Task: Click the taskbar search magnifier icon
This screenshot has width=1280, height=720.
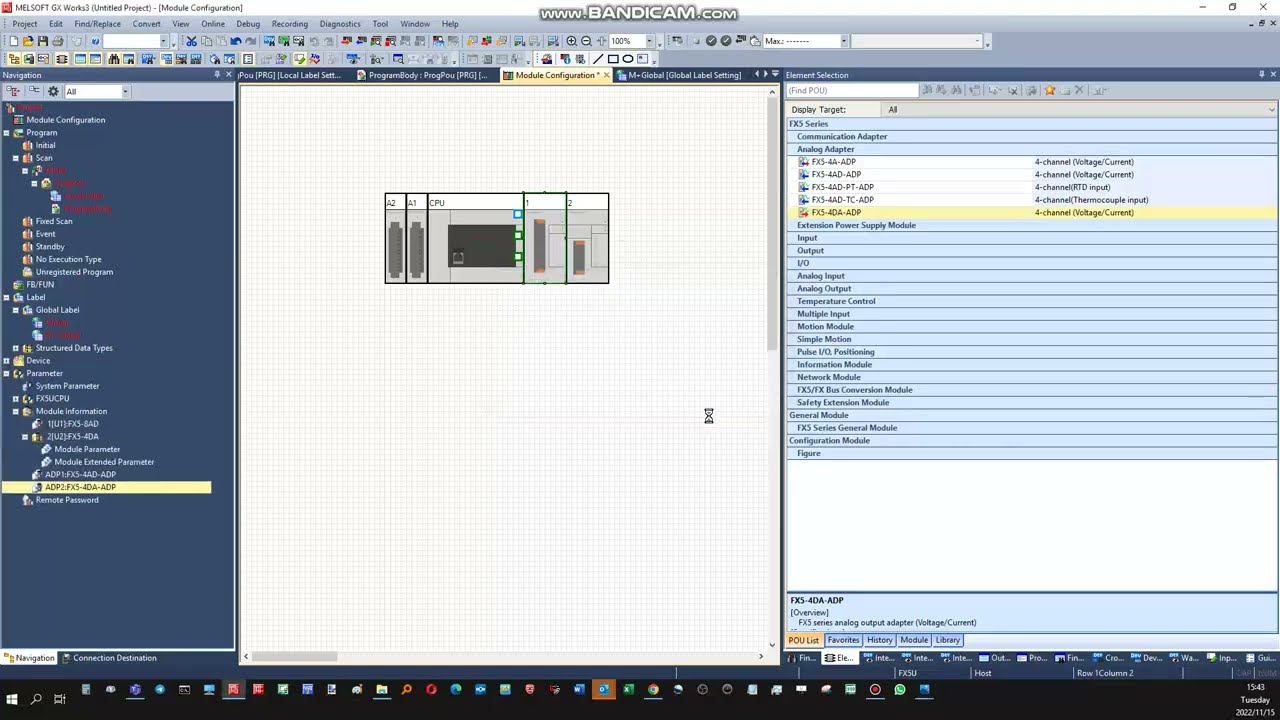Action: tap(36, 699)
